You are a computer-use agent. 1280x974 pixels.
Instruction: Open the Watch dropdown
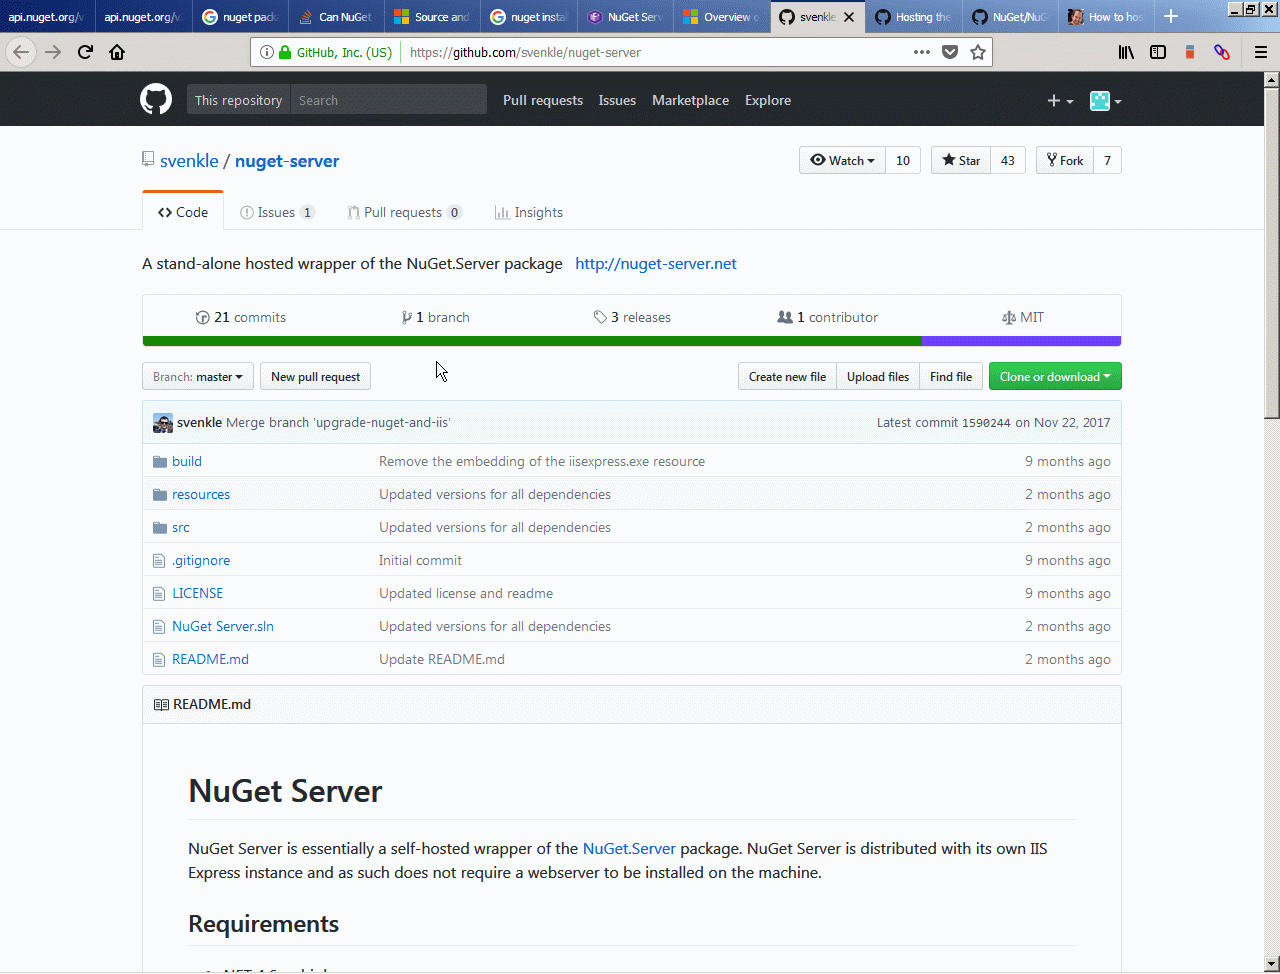coord(842,160)
